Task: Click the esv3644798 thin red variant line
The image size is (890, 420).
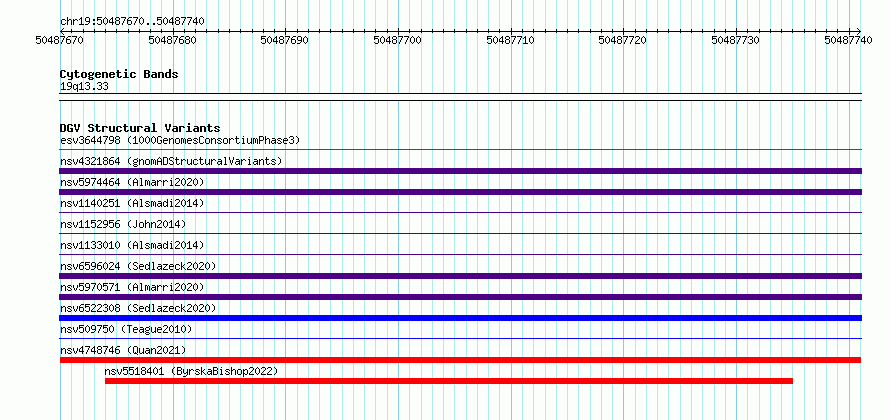Action: (x=461, y=150)
